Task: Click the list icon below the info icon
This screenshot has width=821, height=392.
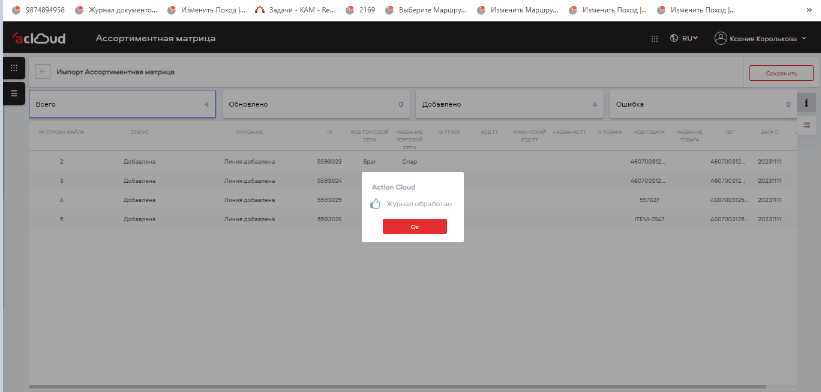Action: pyautogui.click(x=806, y=125)
